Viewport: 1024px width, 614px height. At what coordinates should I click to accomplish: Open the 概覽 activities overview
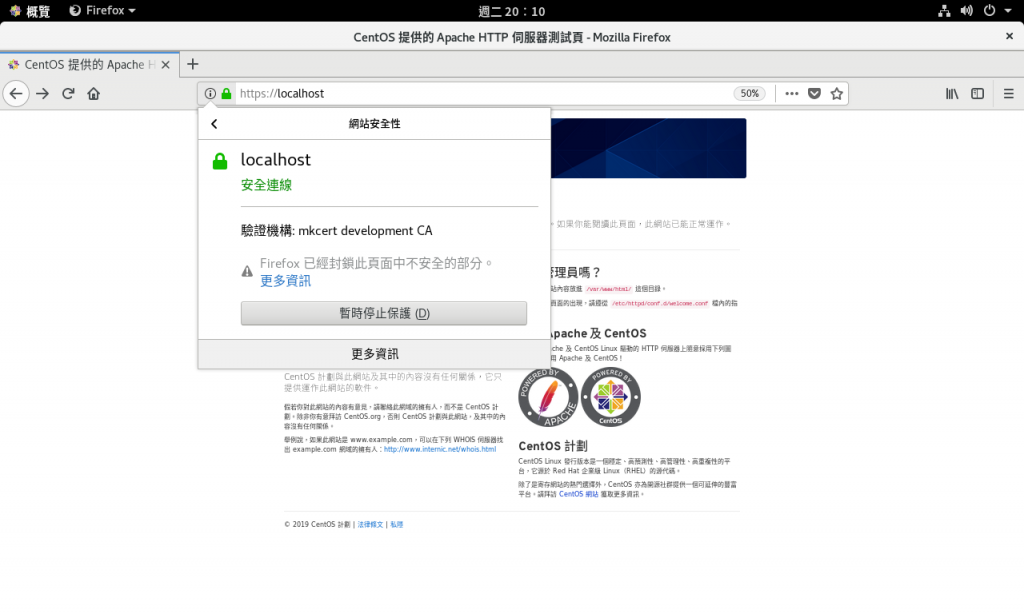(30, 10)
